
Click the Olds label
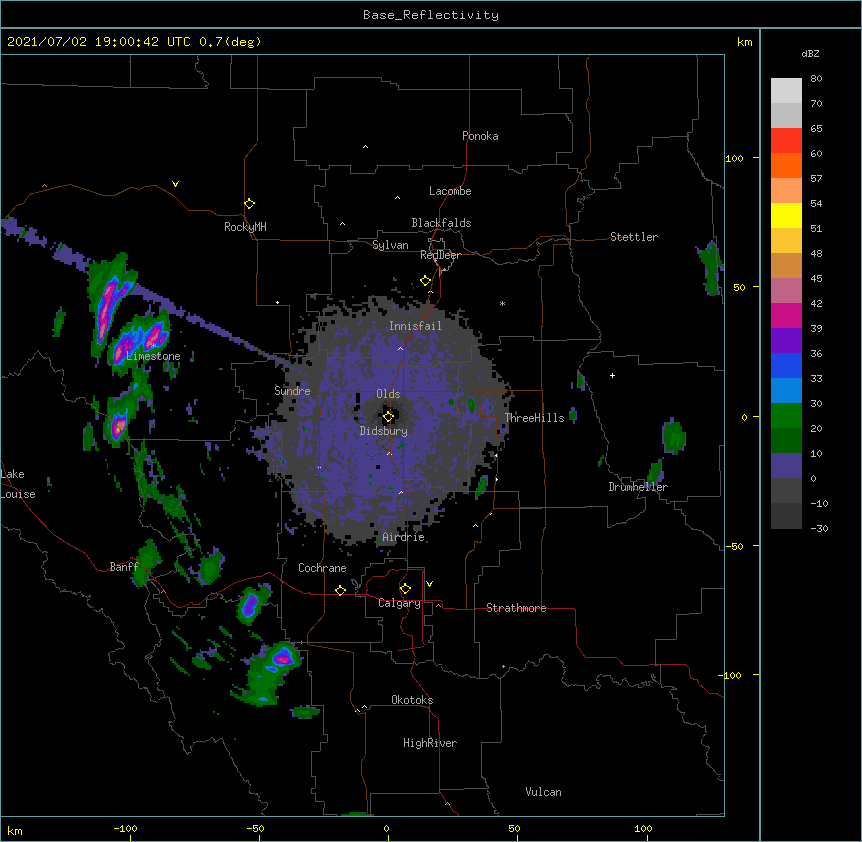point(388,394)
